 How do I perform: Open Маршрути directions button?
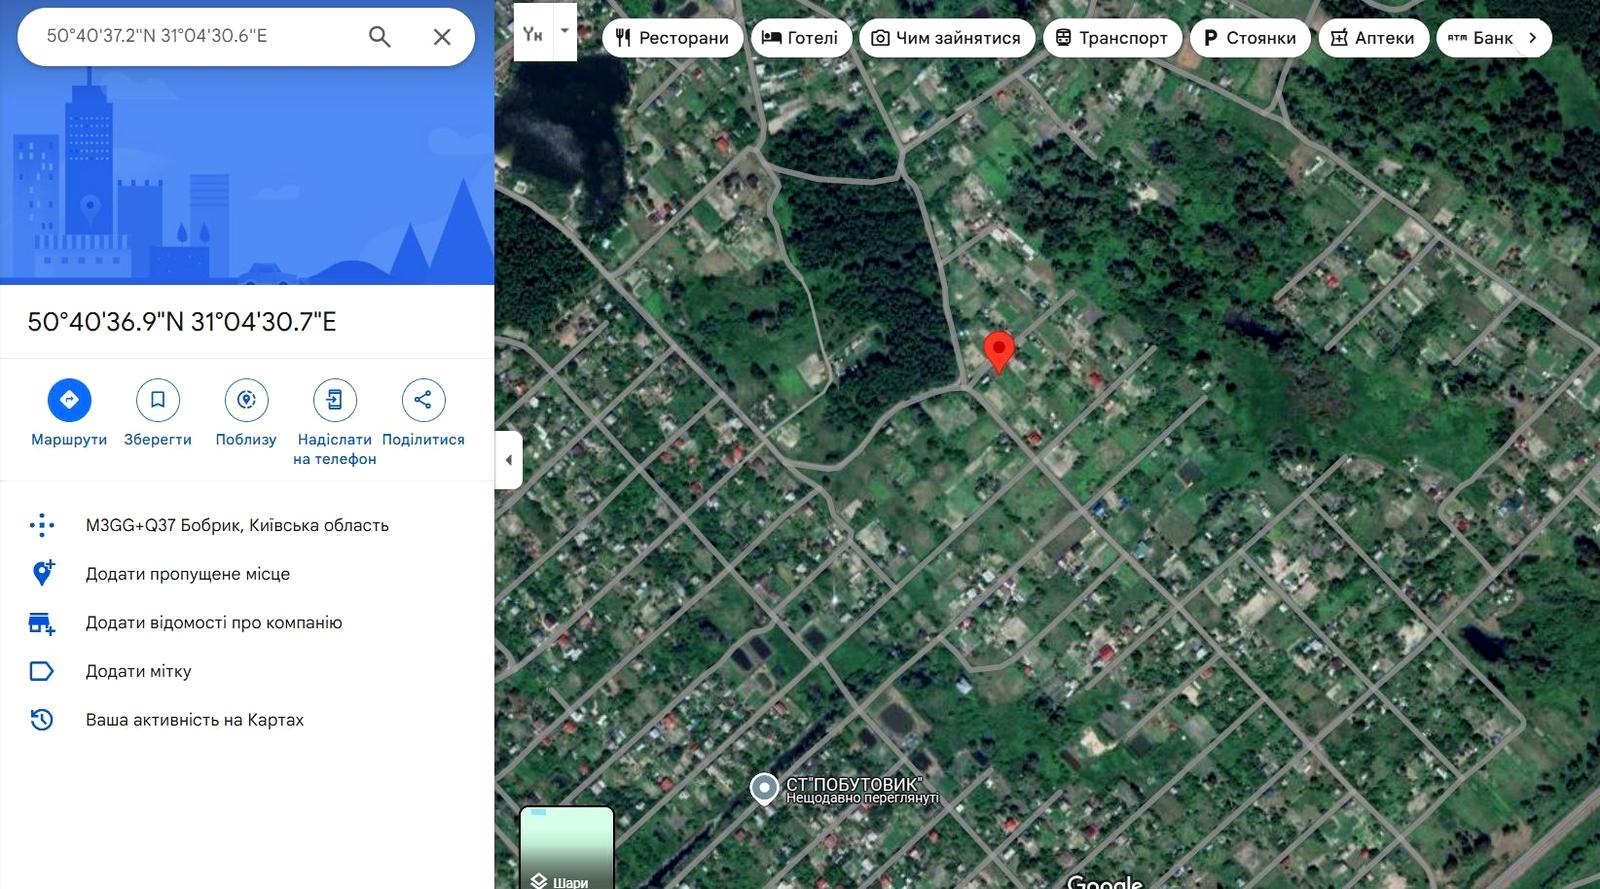pyautogui.click(x=69, y=400)
